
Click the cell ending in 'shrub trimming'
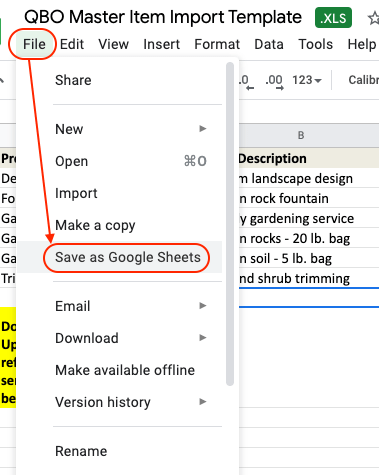click(309, 278)
